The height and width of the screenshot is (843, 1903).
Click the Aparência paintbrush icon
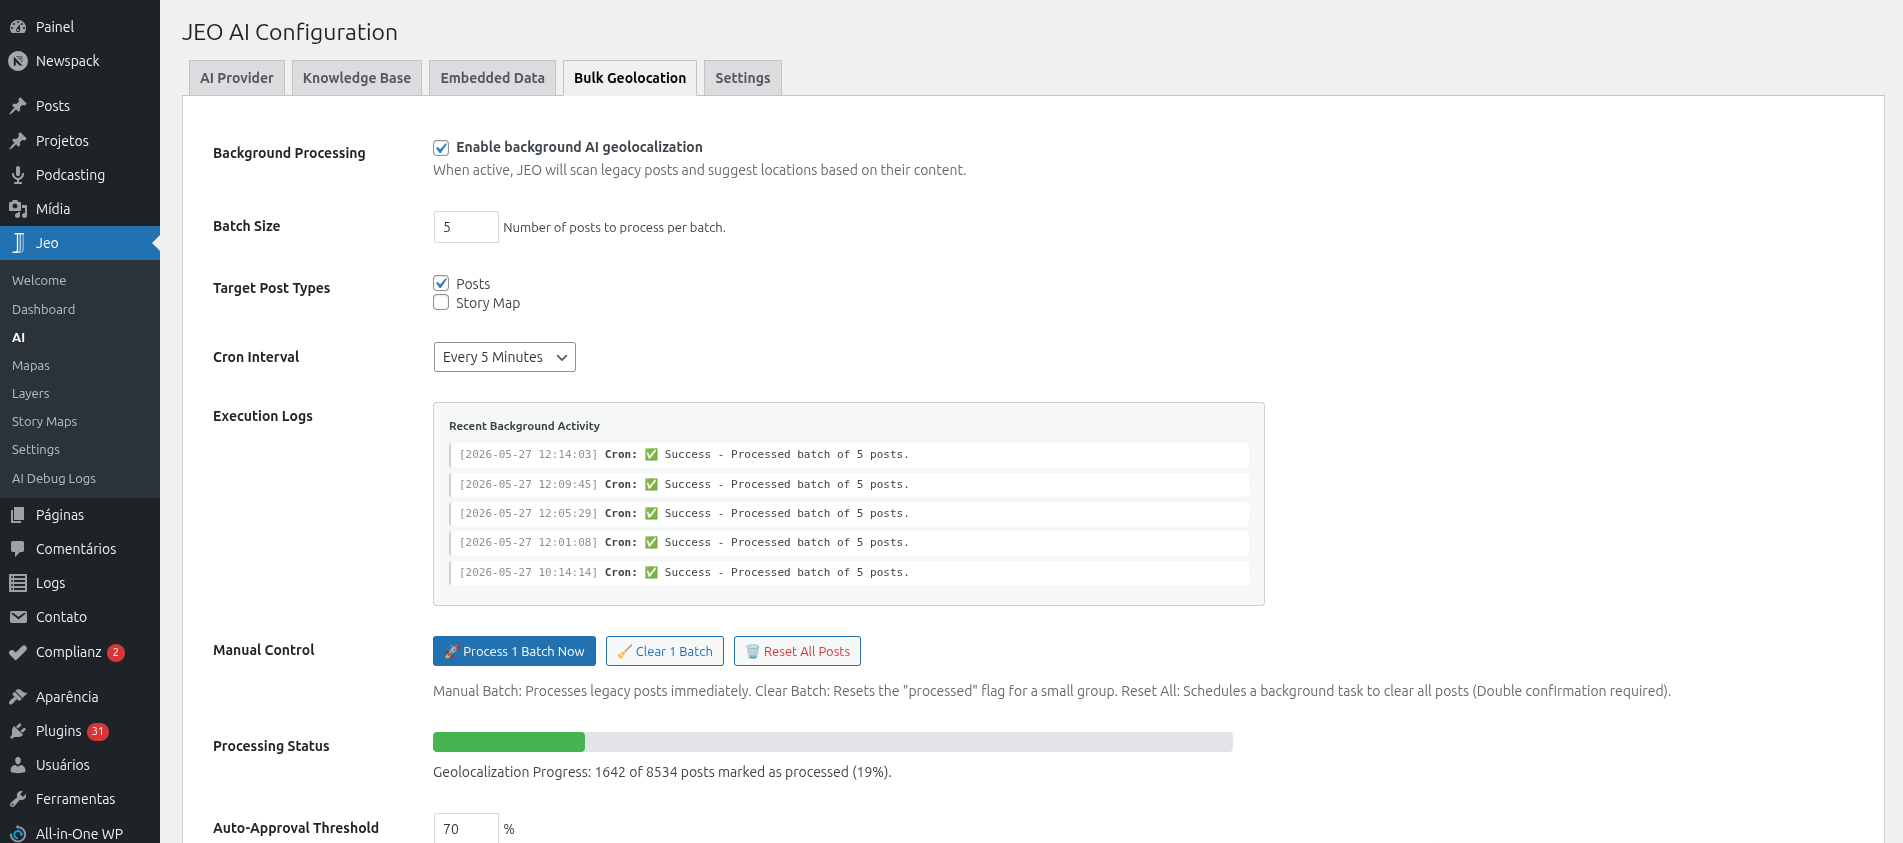tap(18, 697)
